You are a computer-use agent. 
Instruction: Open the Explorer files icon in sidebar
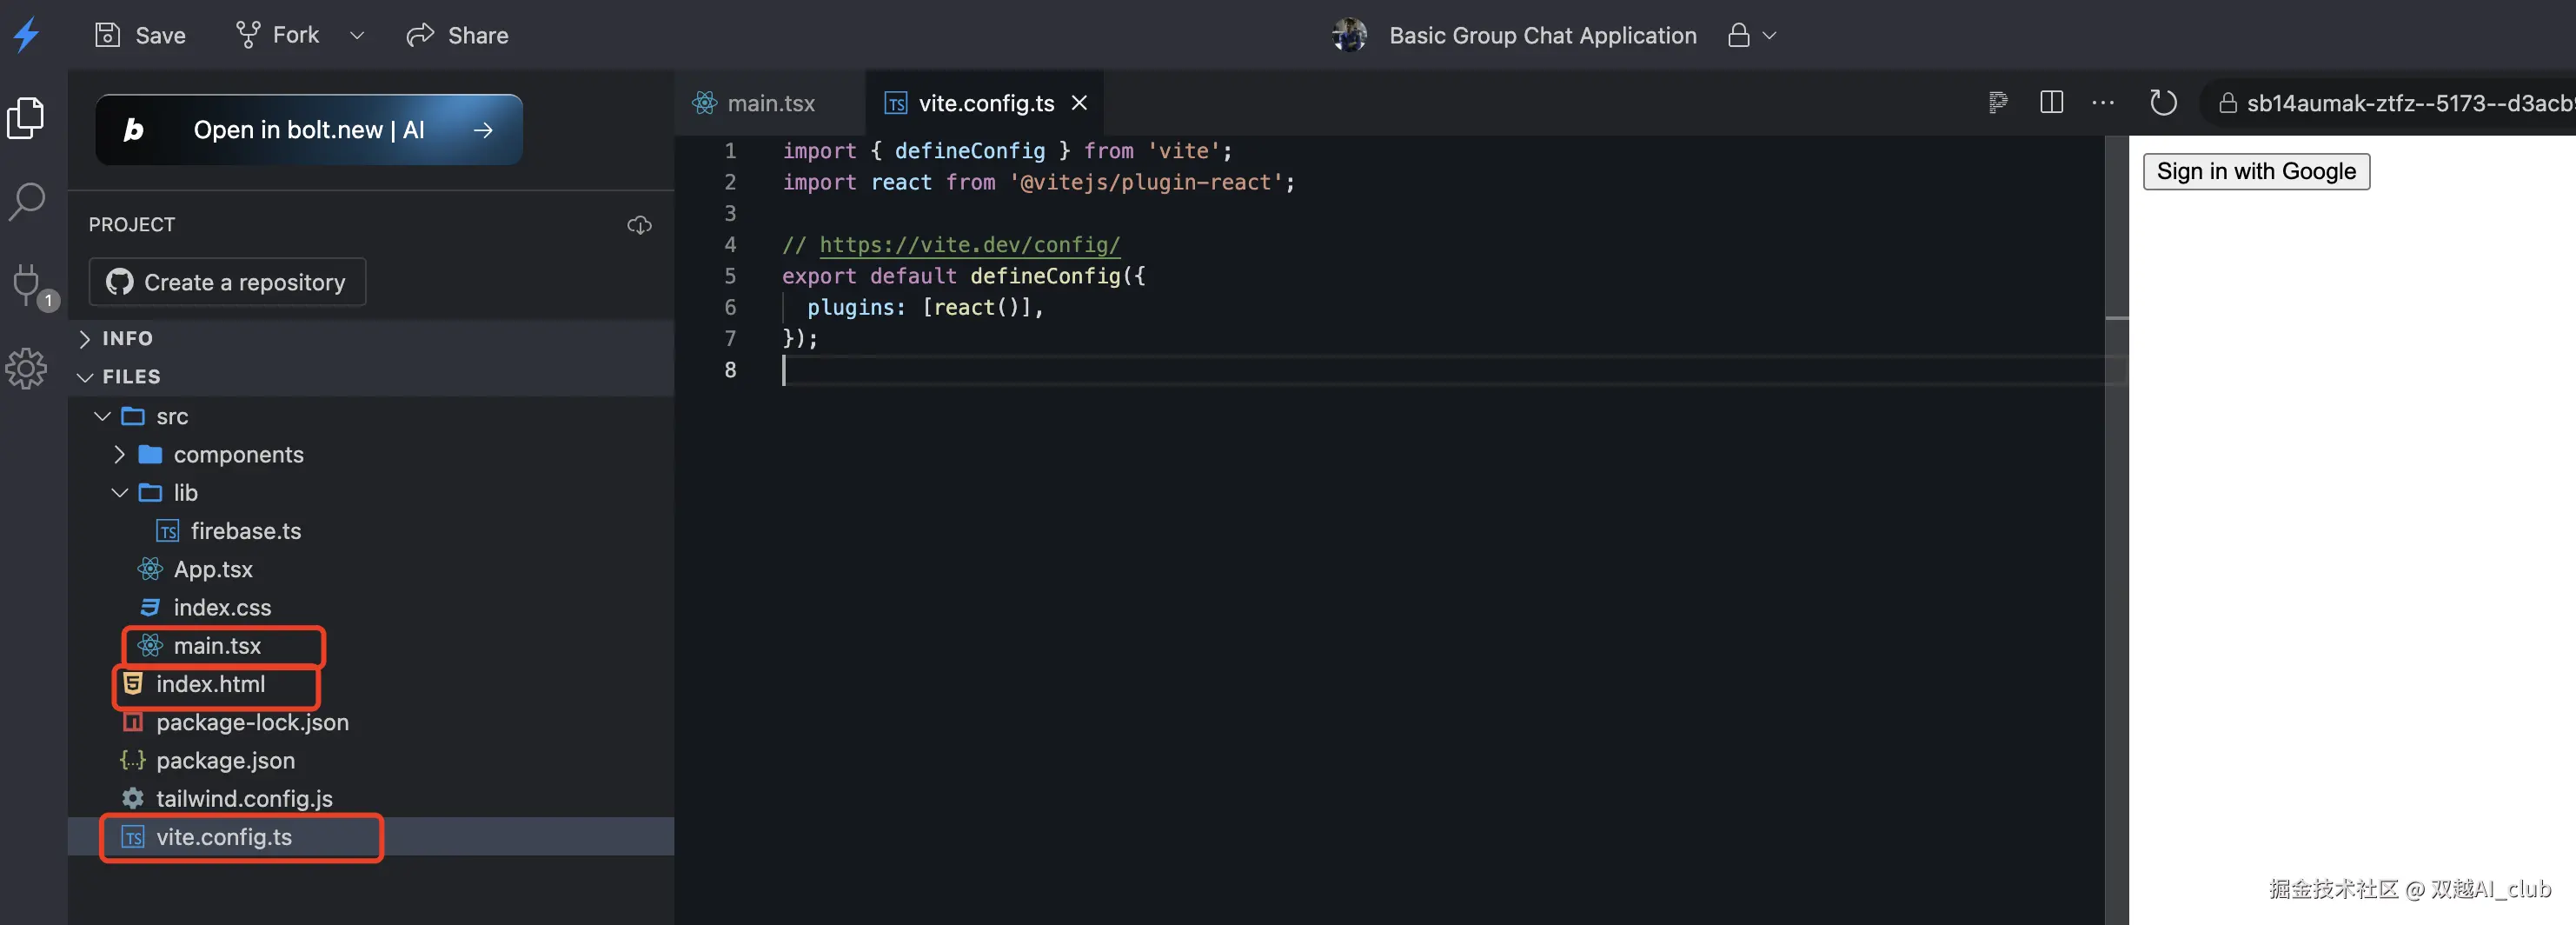tap(26, 119)
